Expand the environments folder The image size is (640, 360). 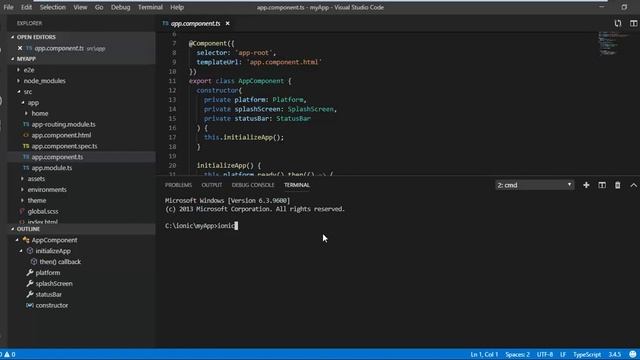(47, 190)
